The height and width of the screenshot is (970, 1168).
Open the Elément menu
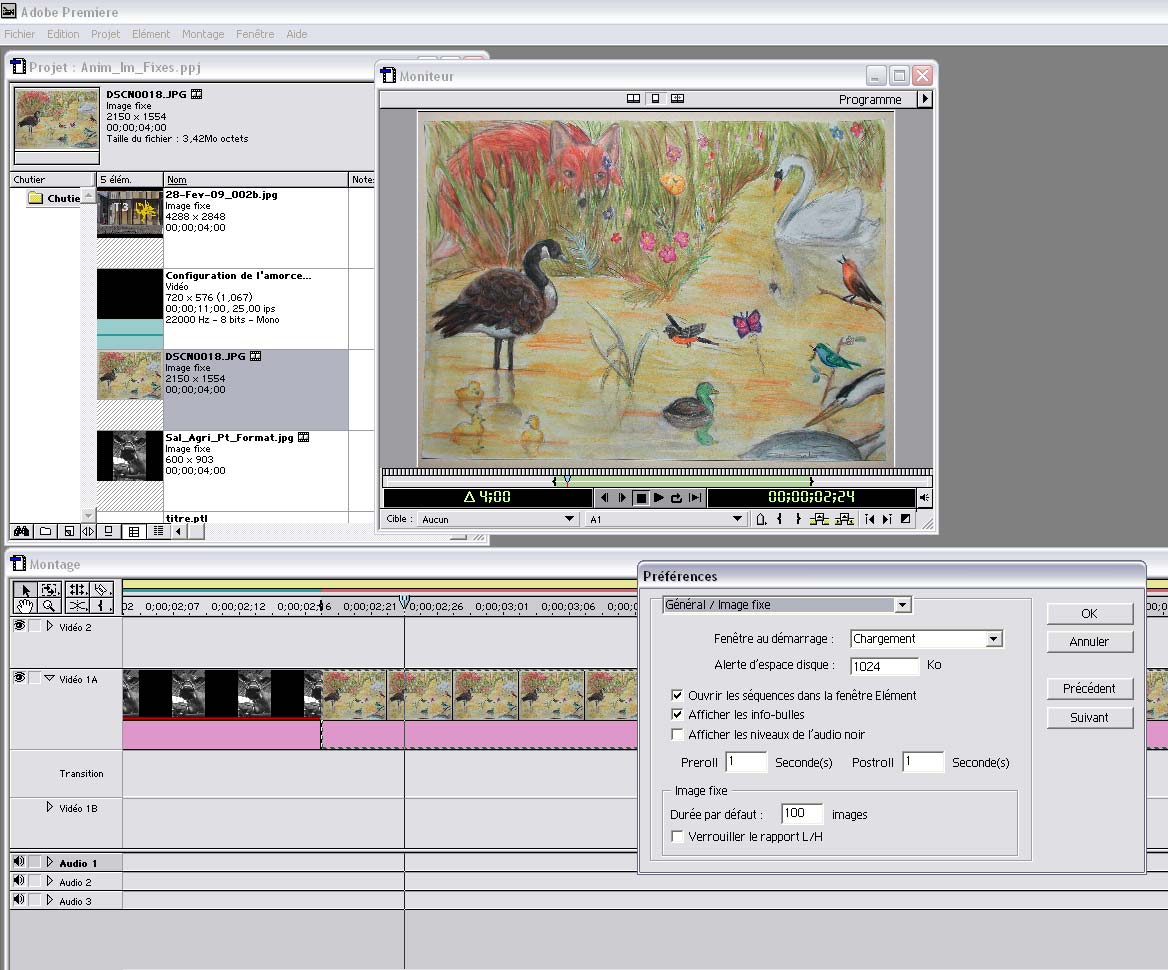pos(150,34)
